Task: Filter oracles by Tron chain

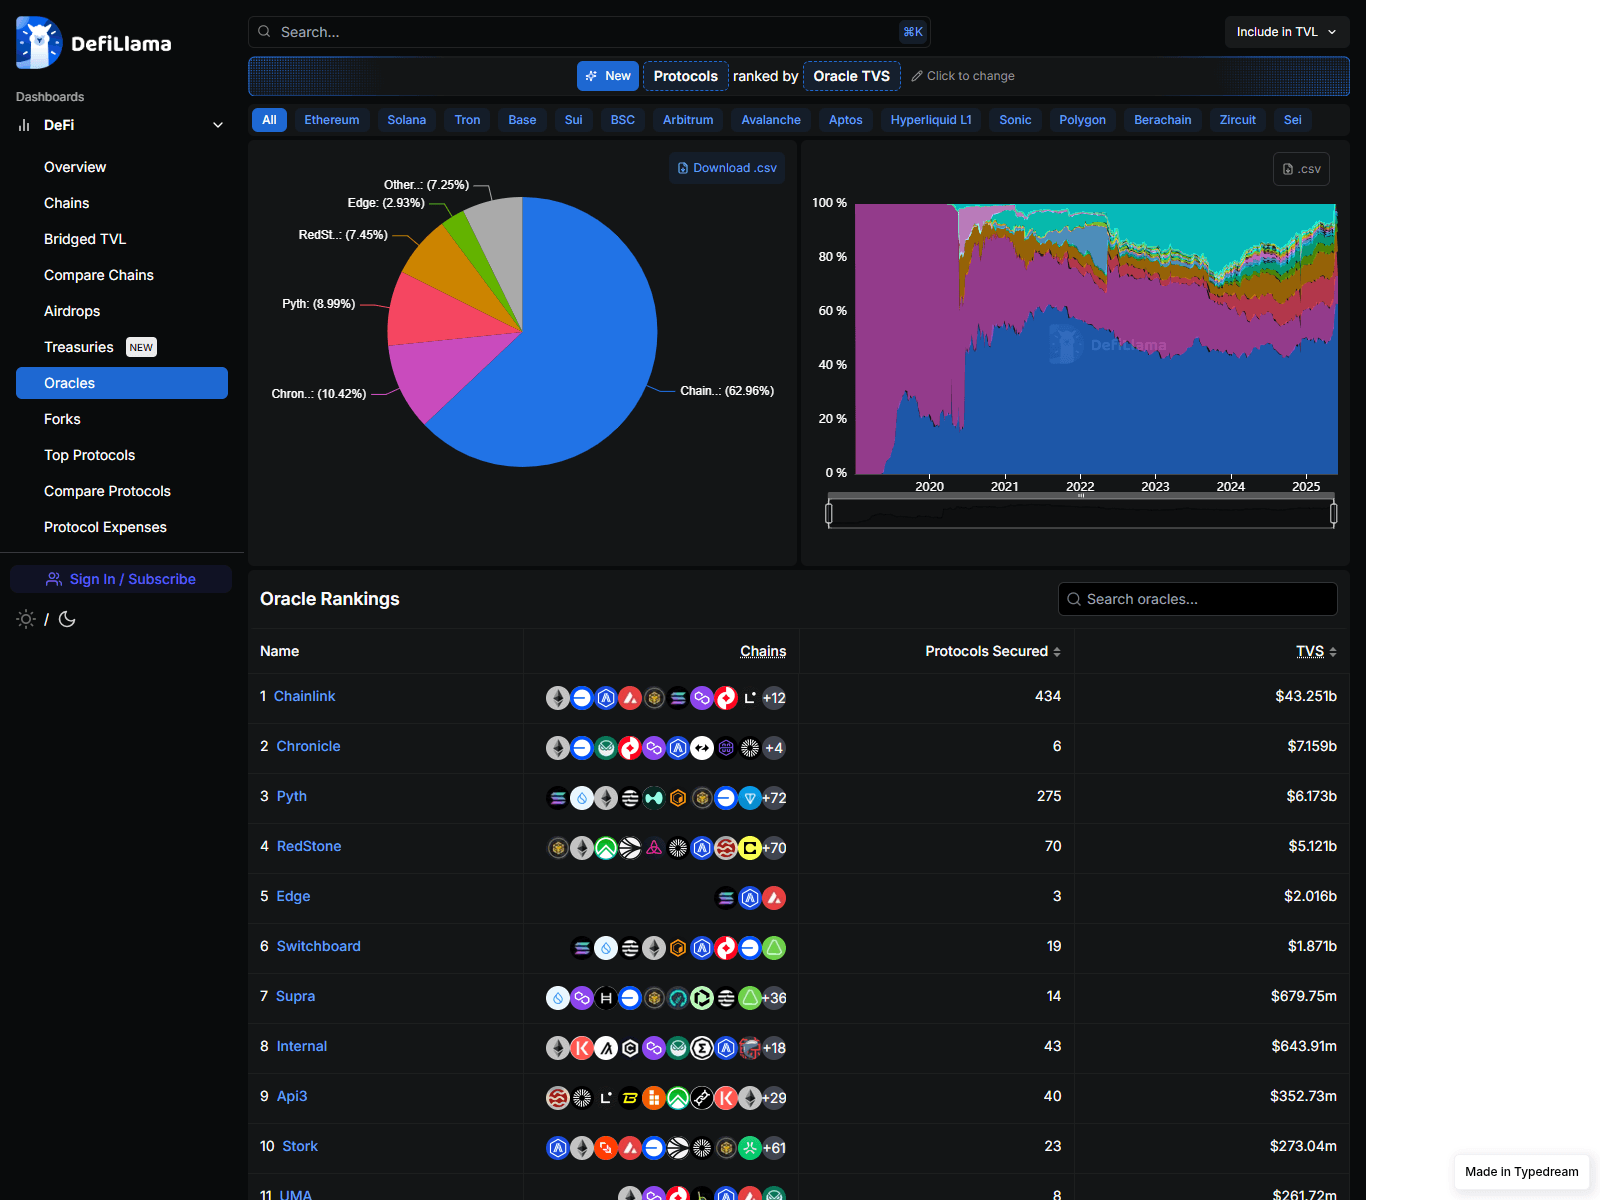Action: 467,120
